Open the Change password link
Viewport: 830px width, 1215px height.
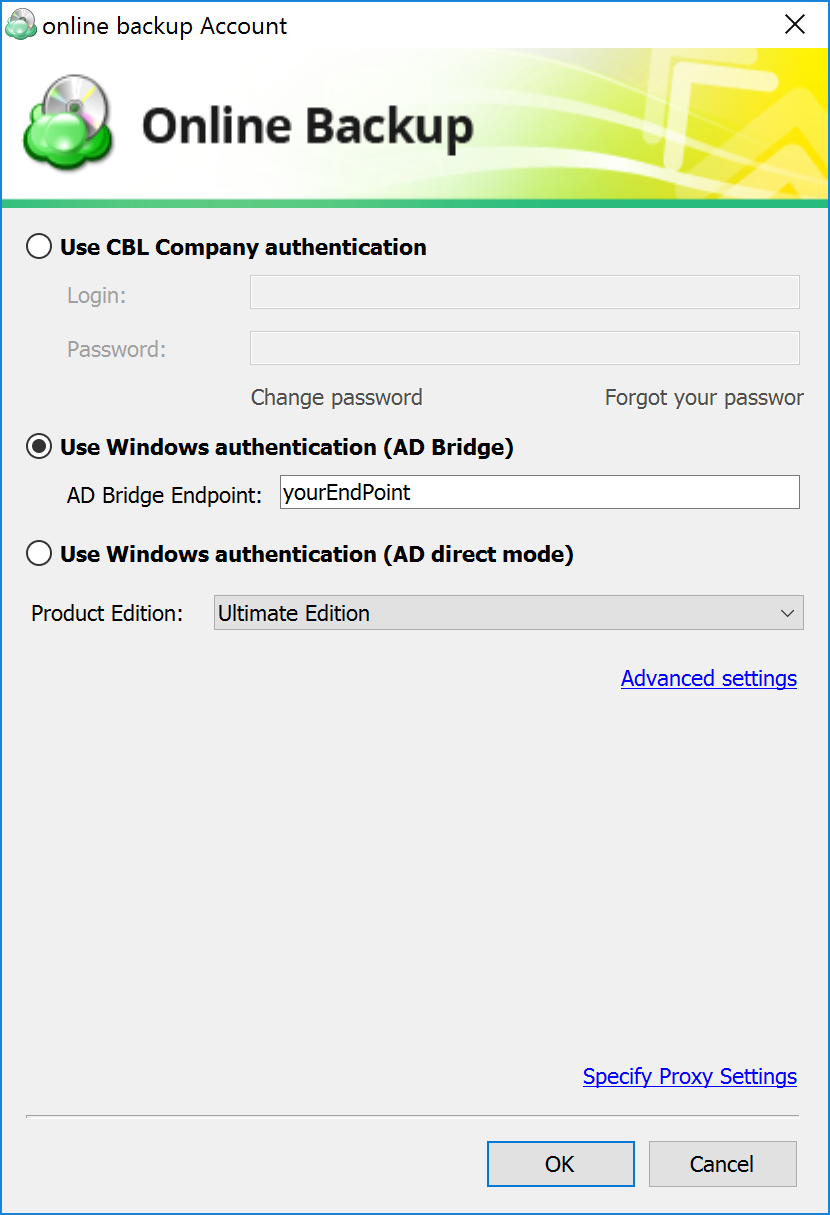click(336, 397)
